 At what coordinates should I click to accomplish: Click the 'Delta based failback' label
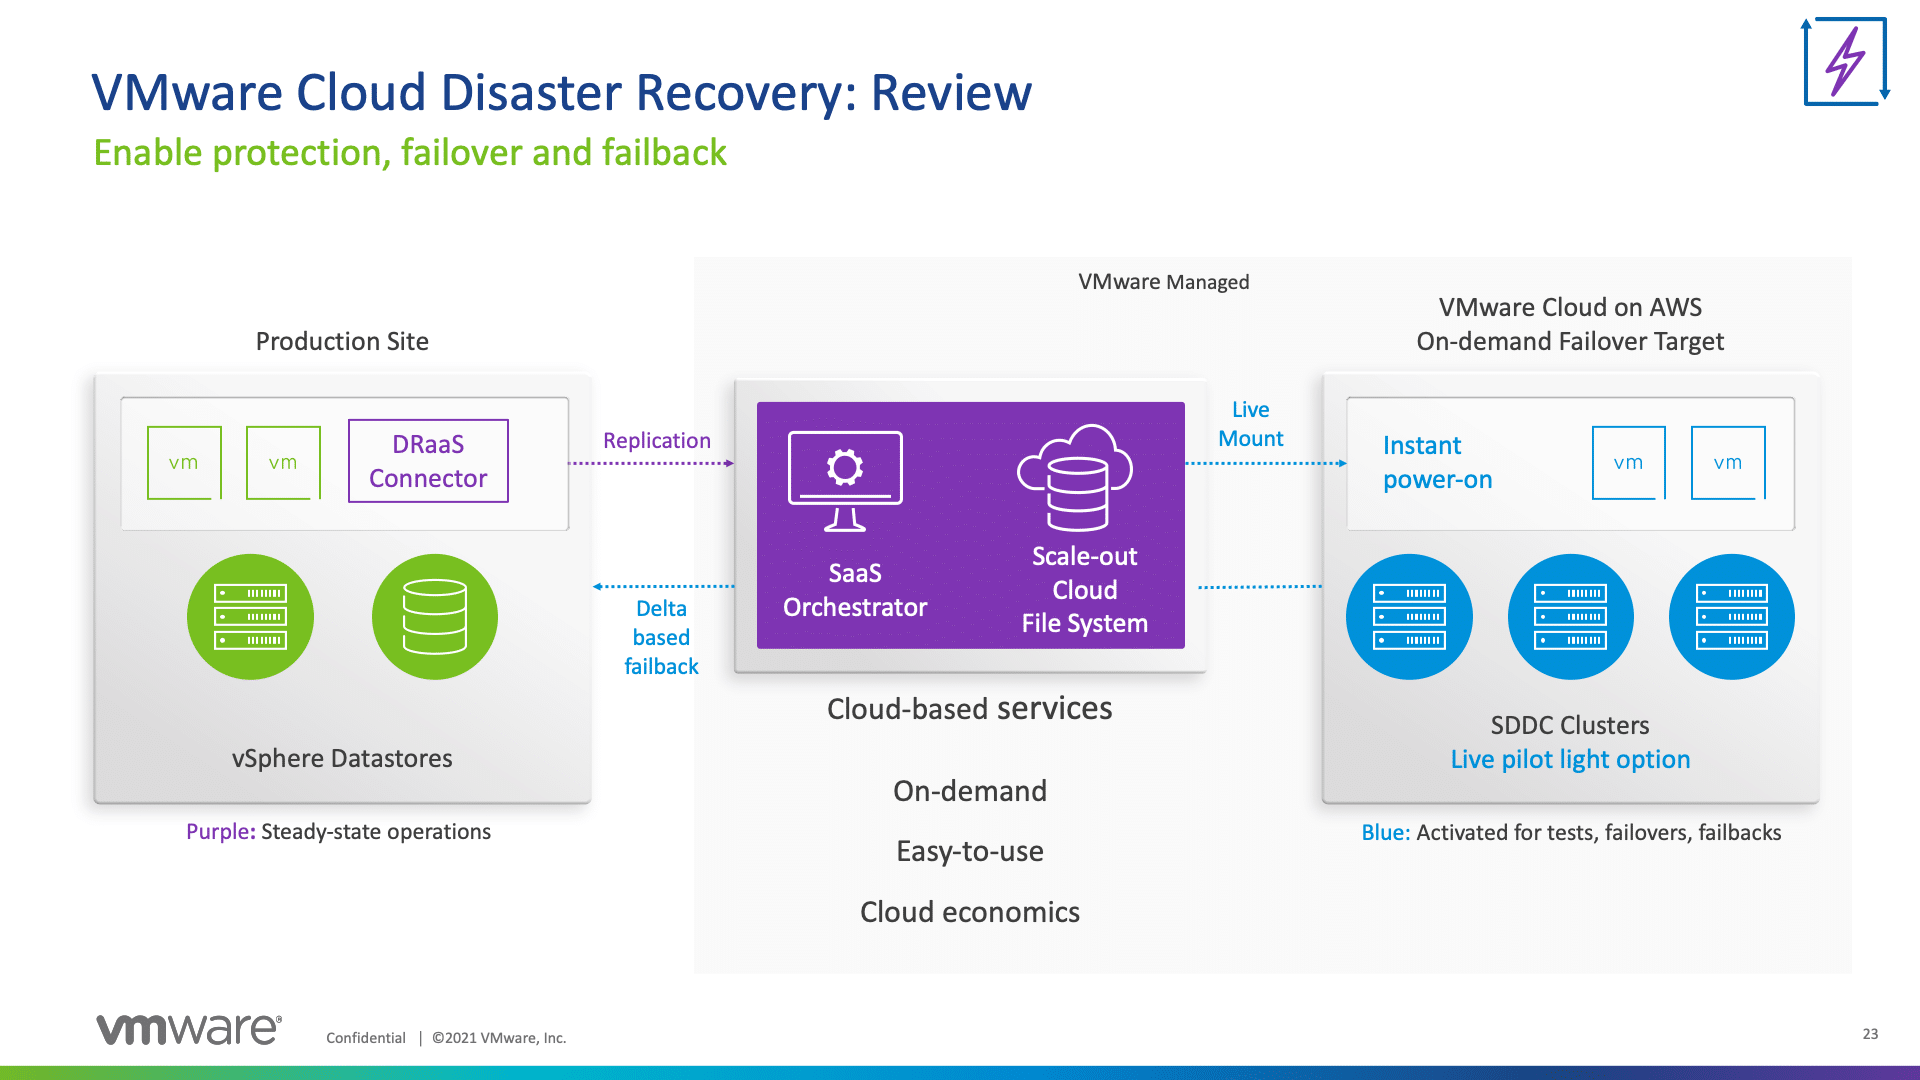pos(661,637)
